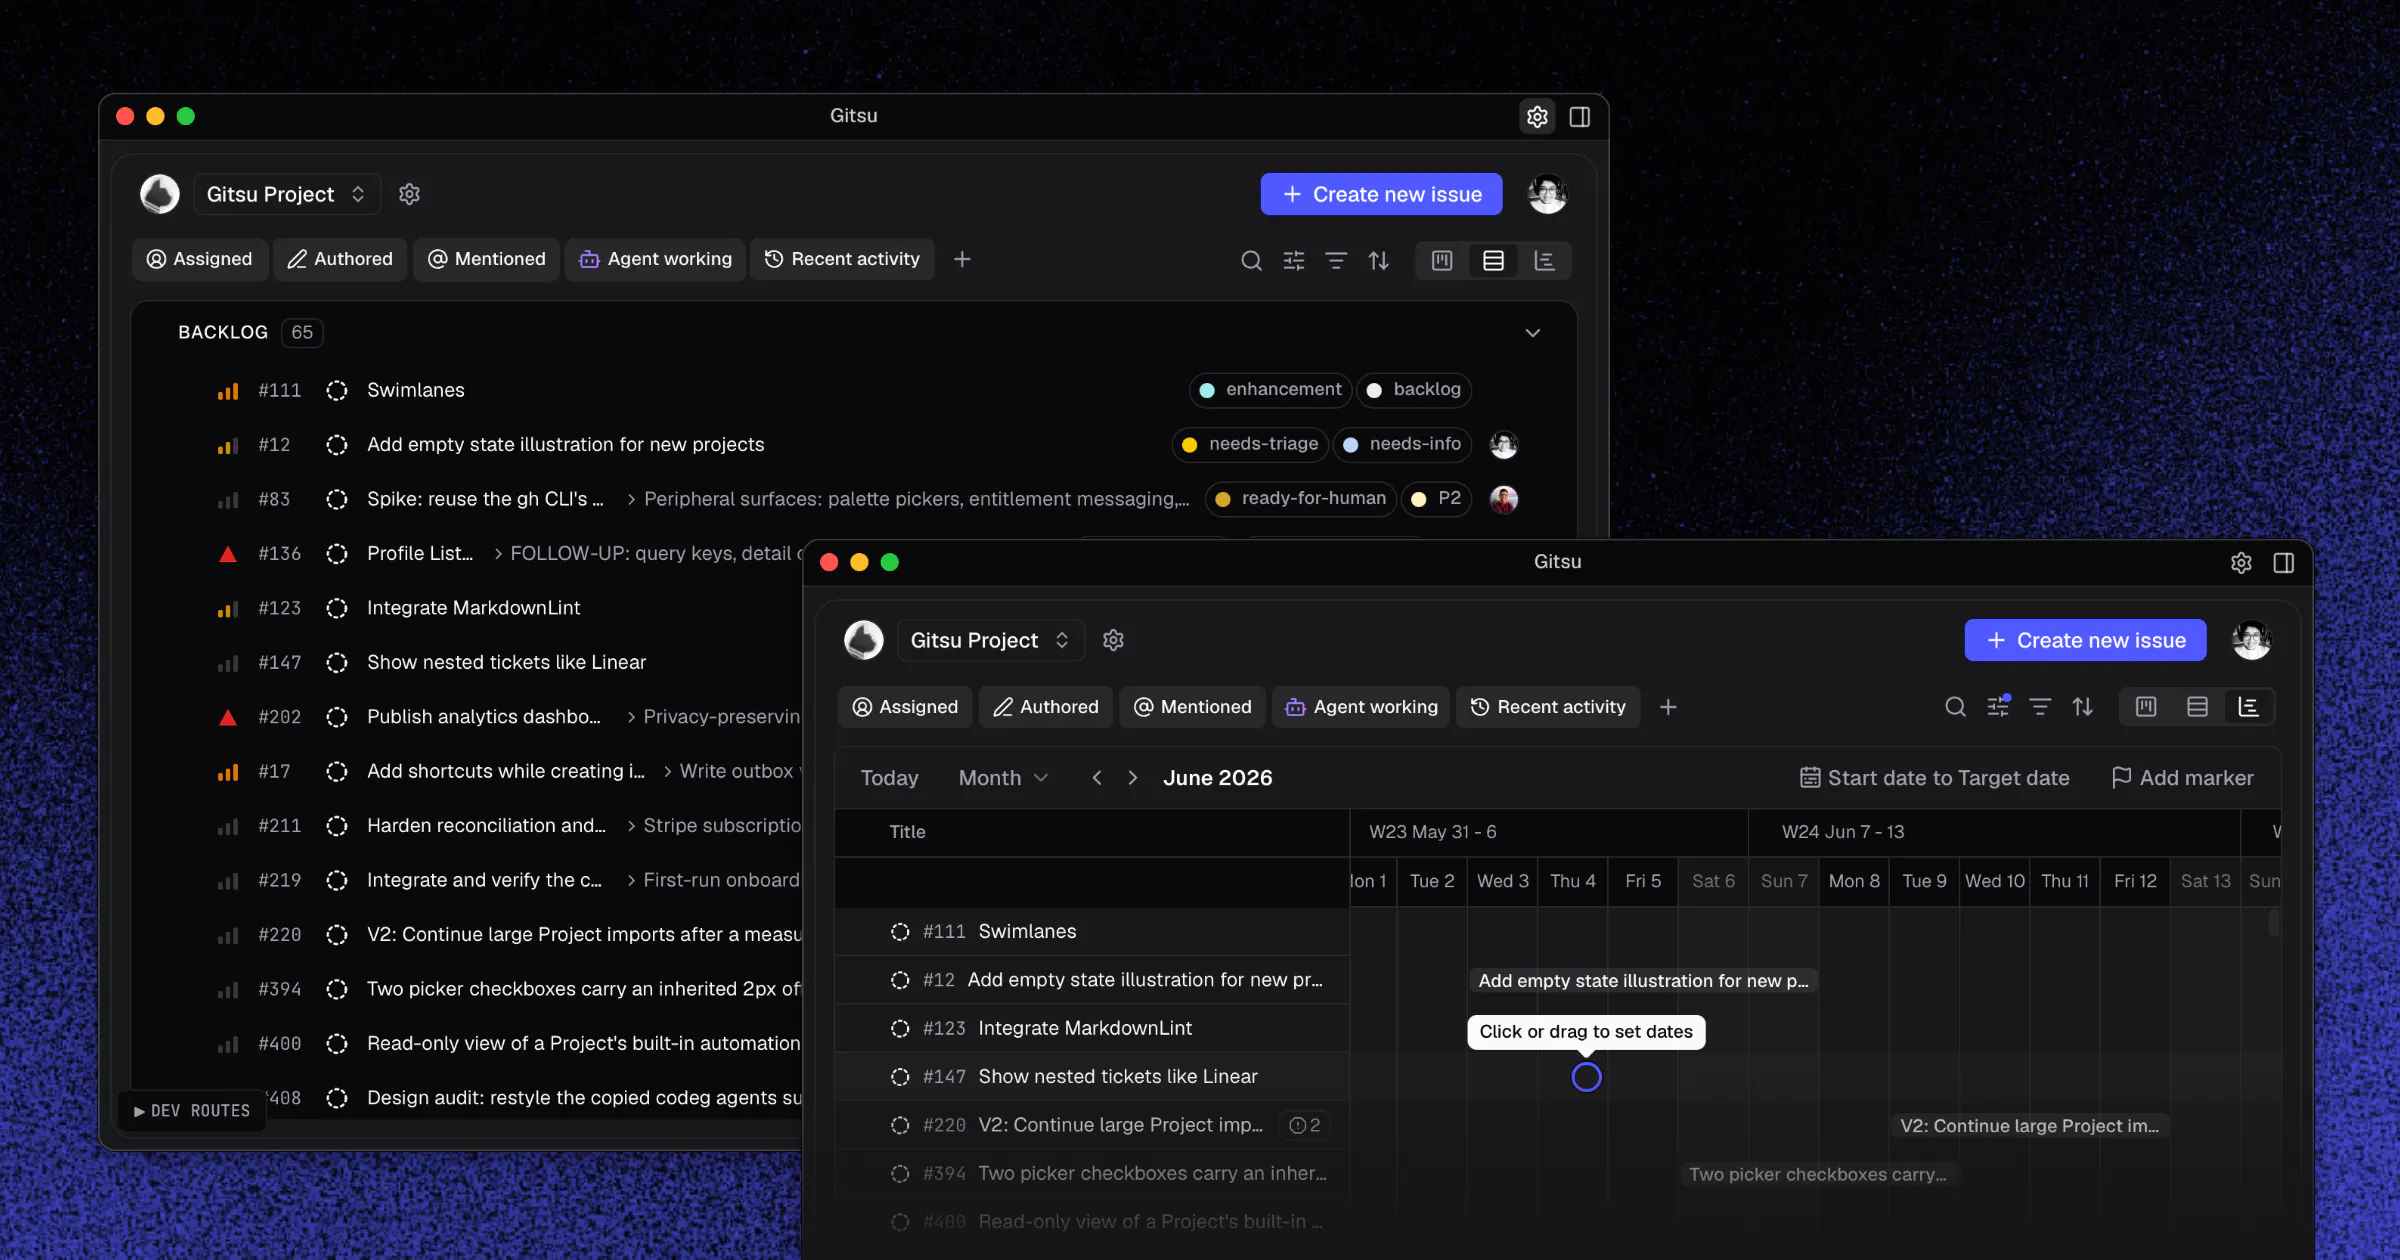The height and width of the screenshot is (1260, 2400).
Task: Switch to board view in front window
Action: 2146,707
